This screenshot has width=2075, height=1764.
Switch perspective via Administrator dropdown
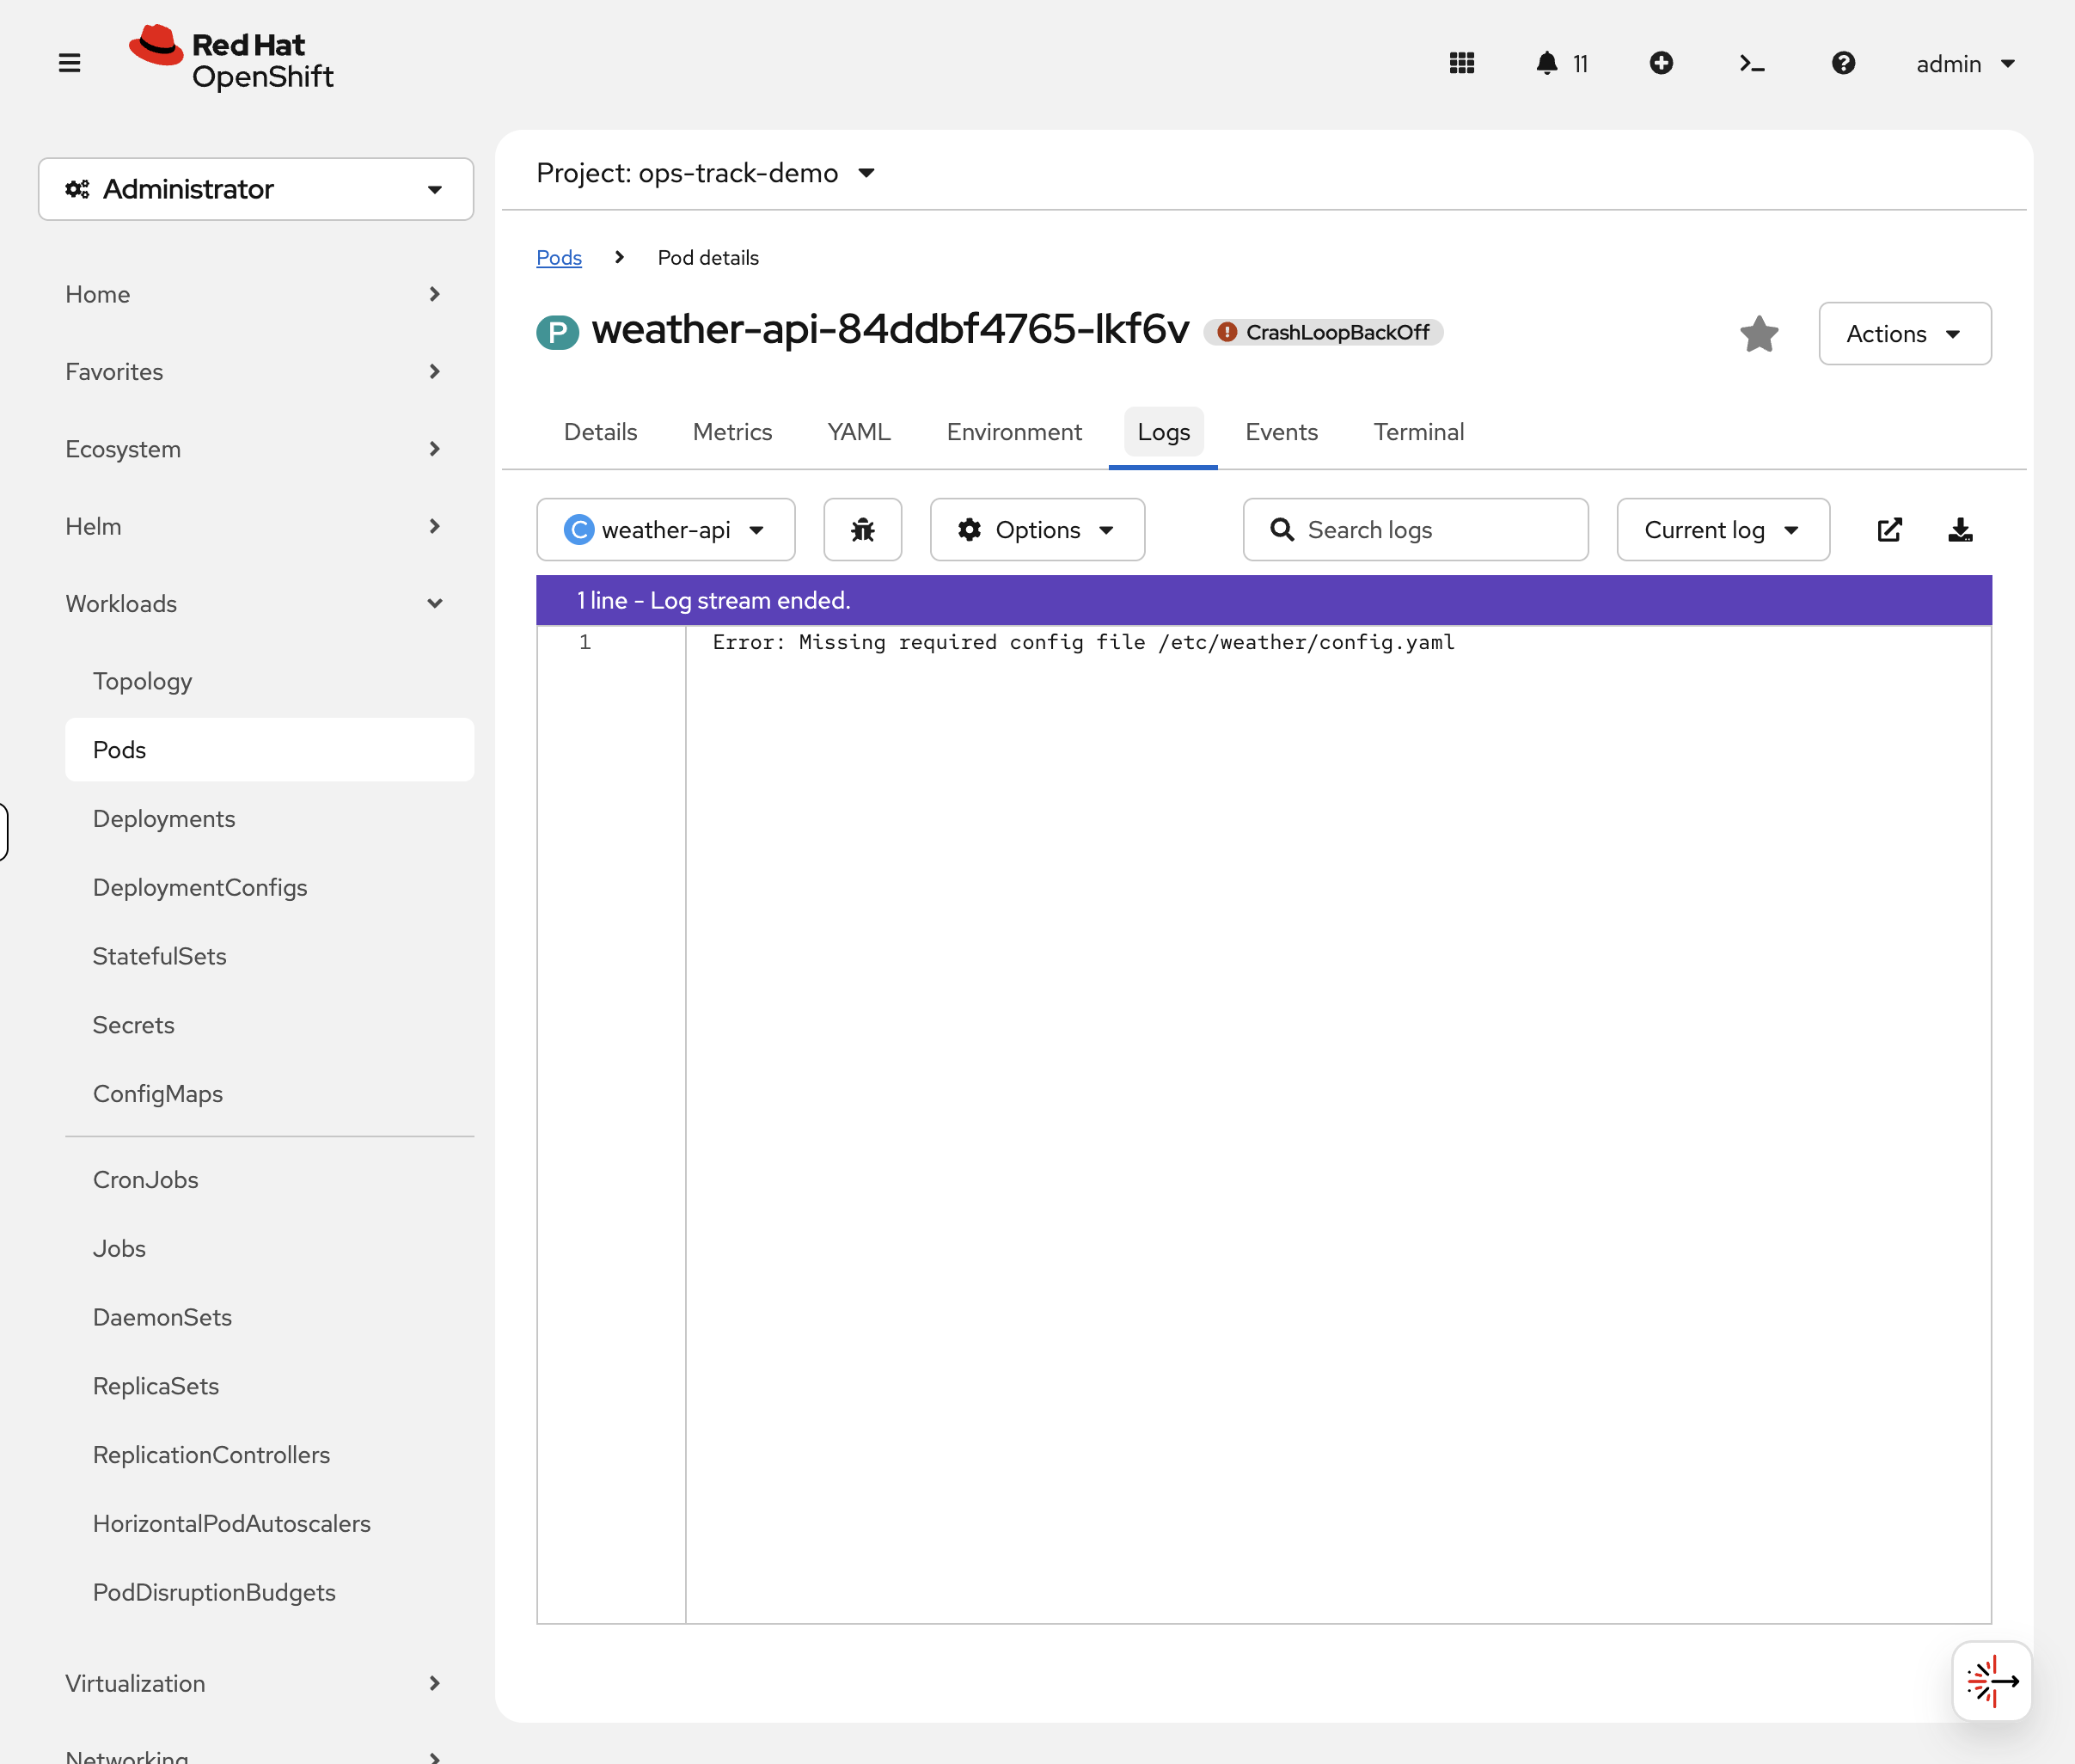[255, 188]
